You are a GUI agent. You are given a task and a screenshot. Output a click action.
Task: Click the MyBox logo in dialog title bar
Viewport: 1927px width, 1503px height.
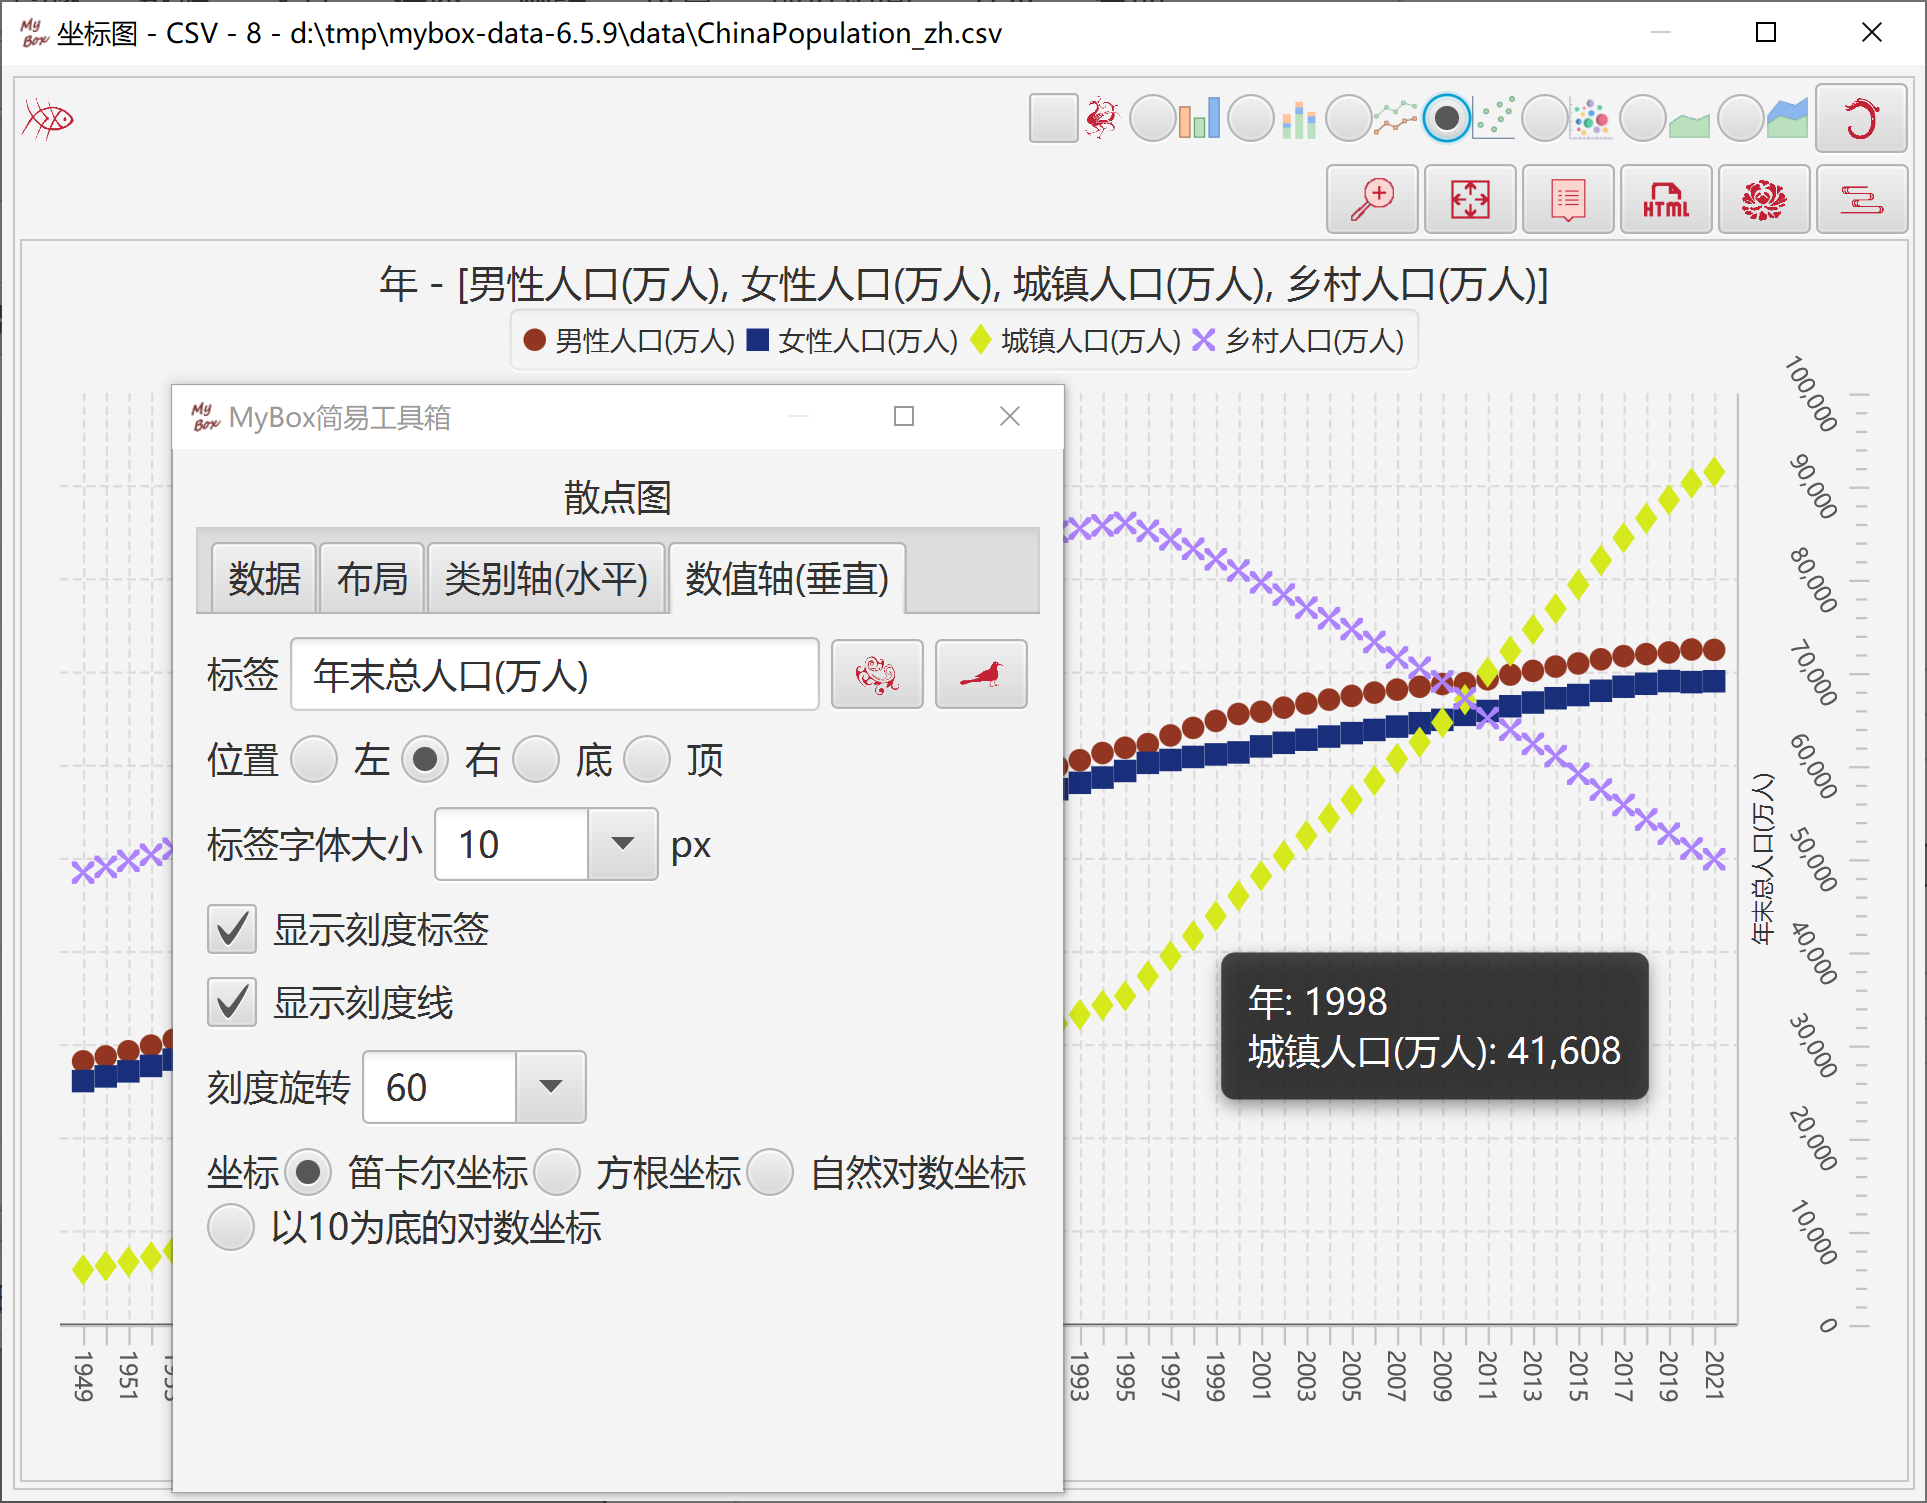[x=205, y=417]
